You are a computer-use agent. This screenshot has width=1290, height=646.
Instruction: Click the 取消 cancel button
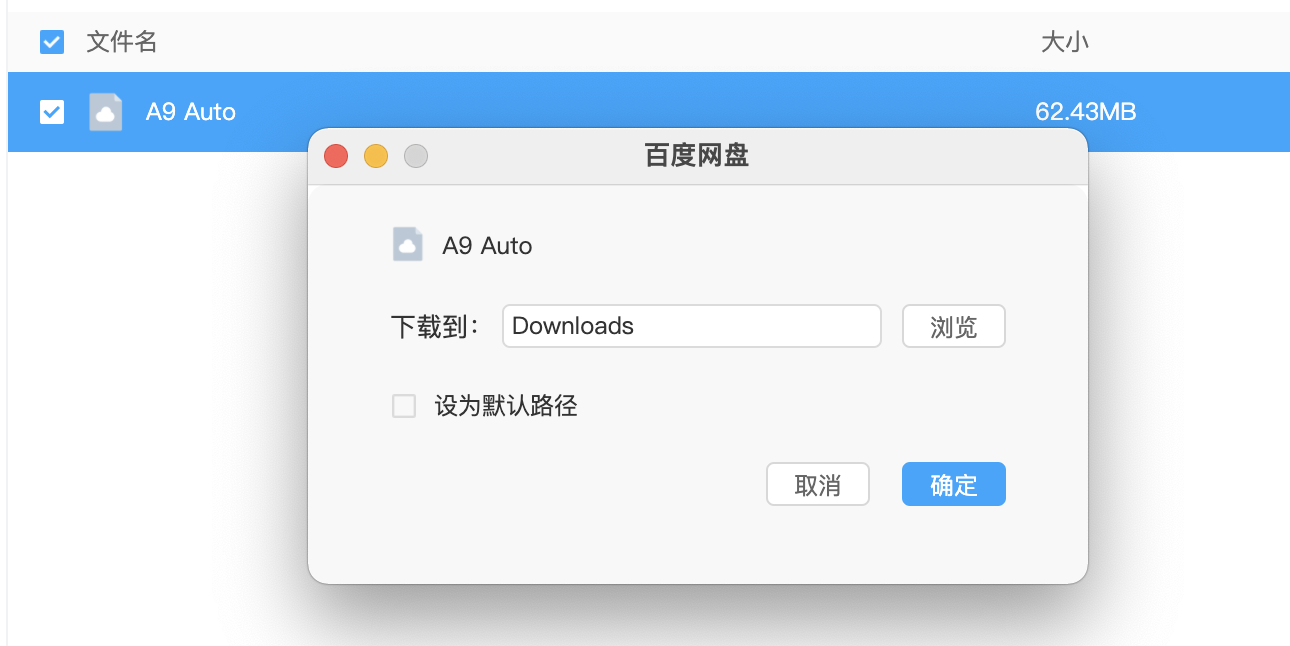pos(818,485)
